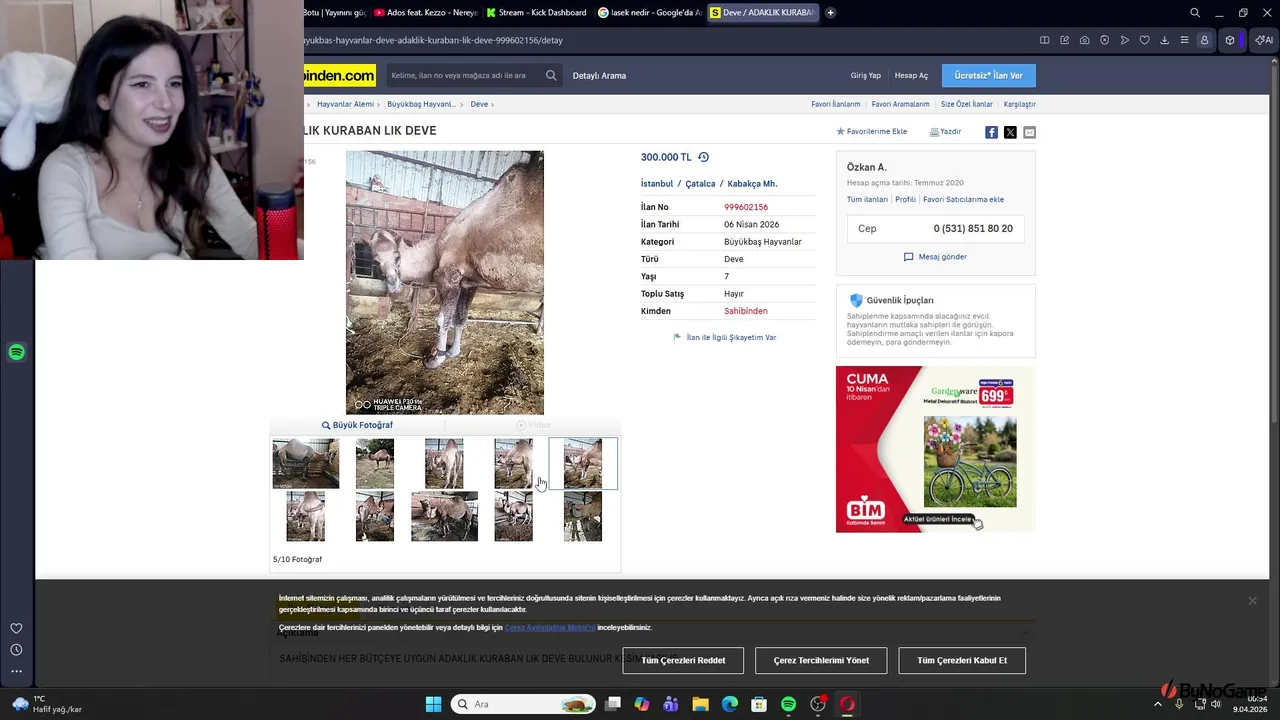Click the İstanbul location link

[x=657, y=184]
